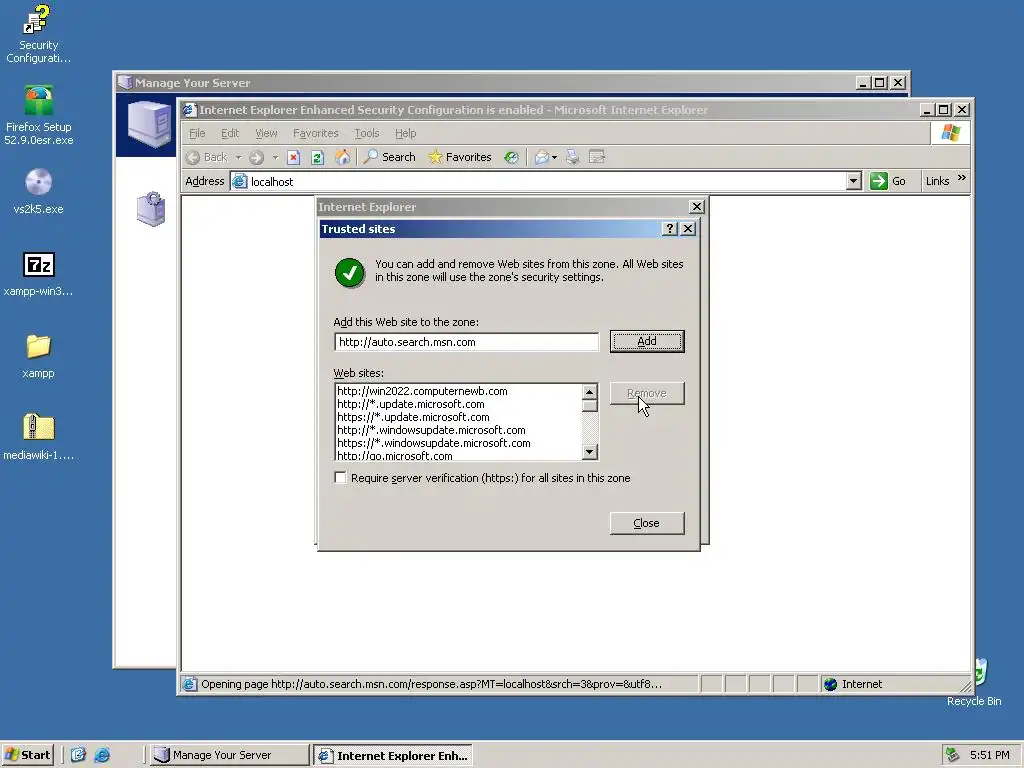This screenshot has height=768, width=1024.
Task: Close the Trusted sites dialog with X
Action: [688, 229]
